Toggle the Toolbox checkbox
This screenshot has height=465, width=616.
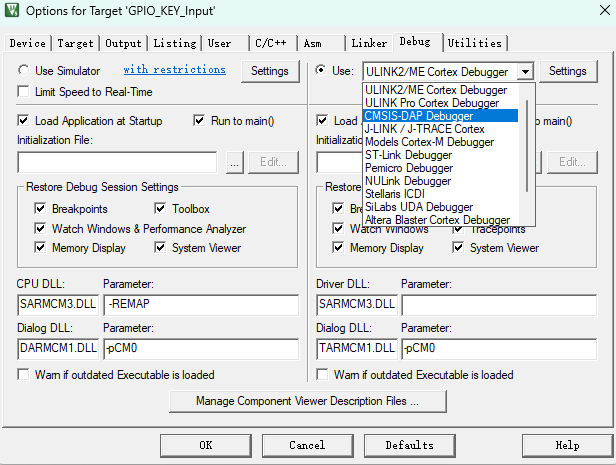(162, 209)
